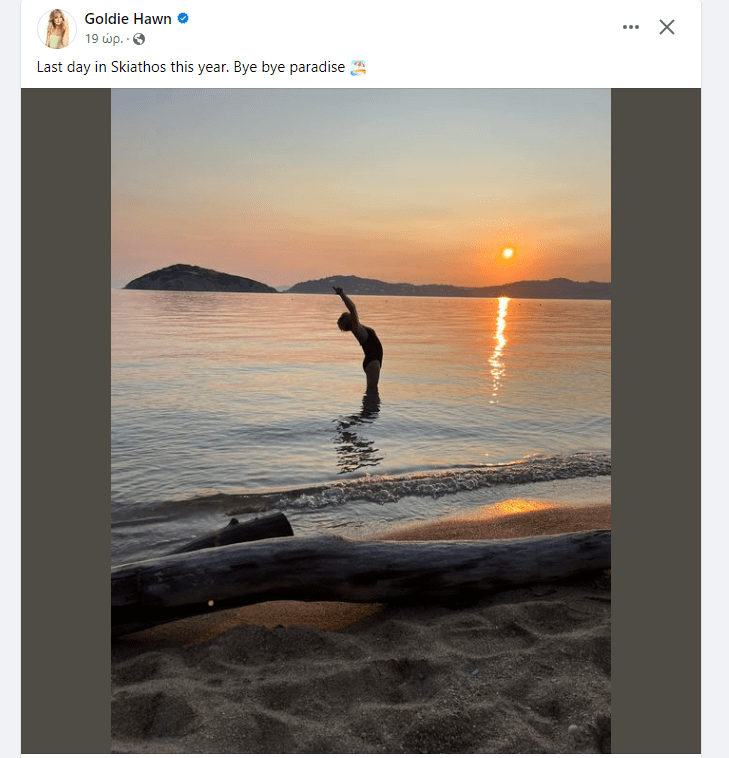Click the right gray margin beside photo
This screenshot has width=729, height=758.
[655, 420]
